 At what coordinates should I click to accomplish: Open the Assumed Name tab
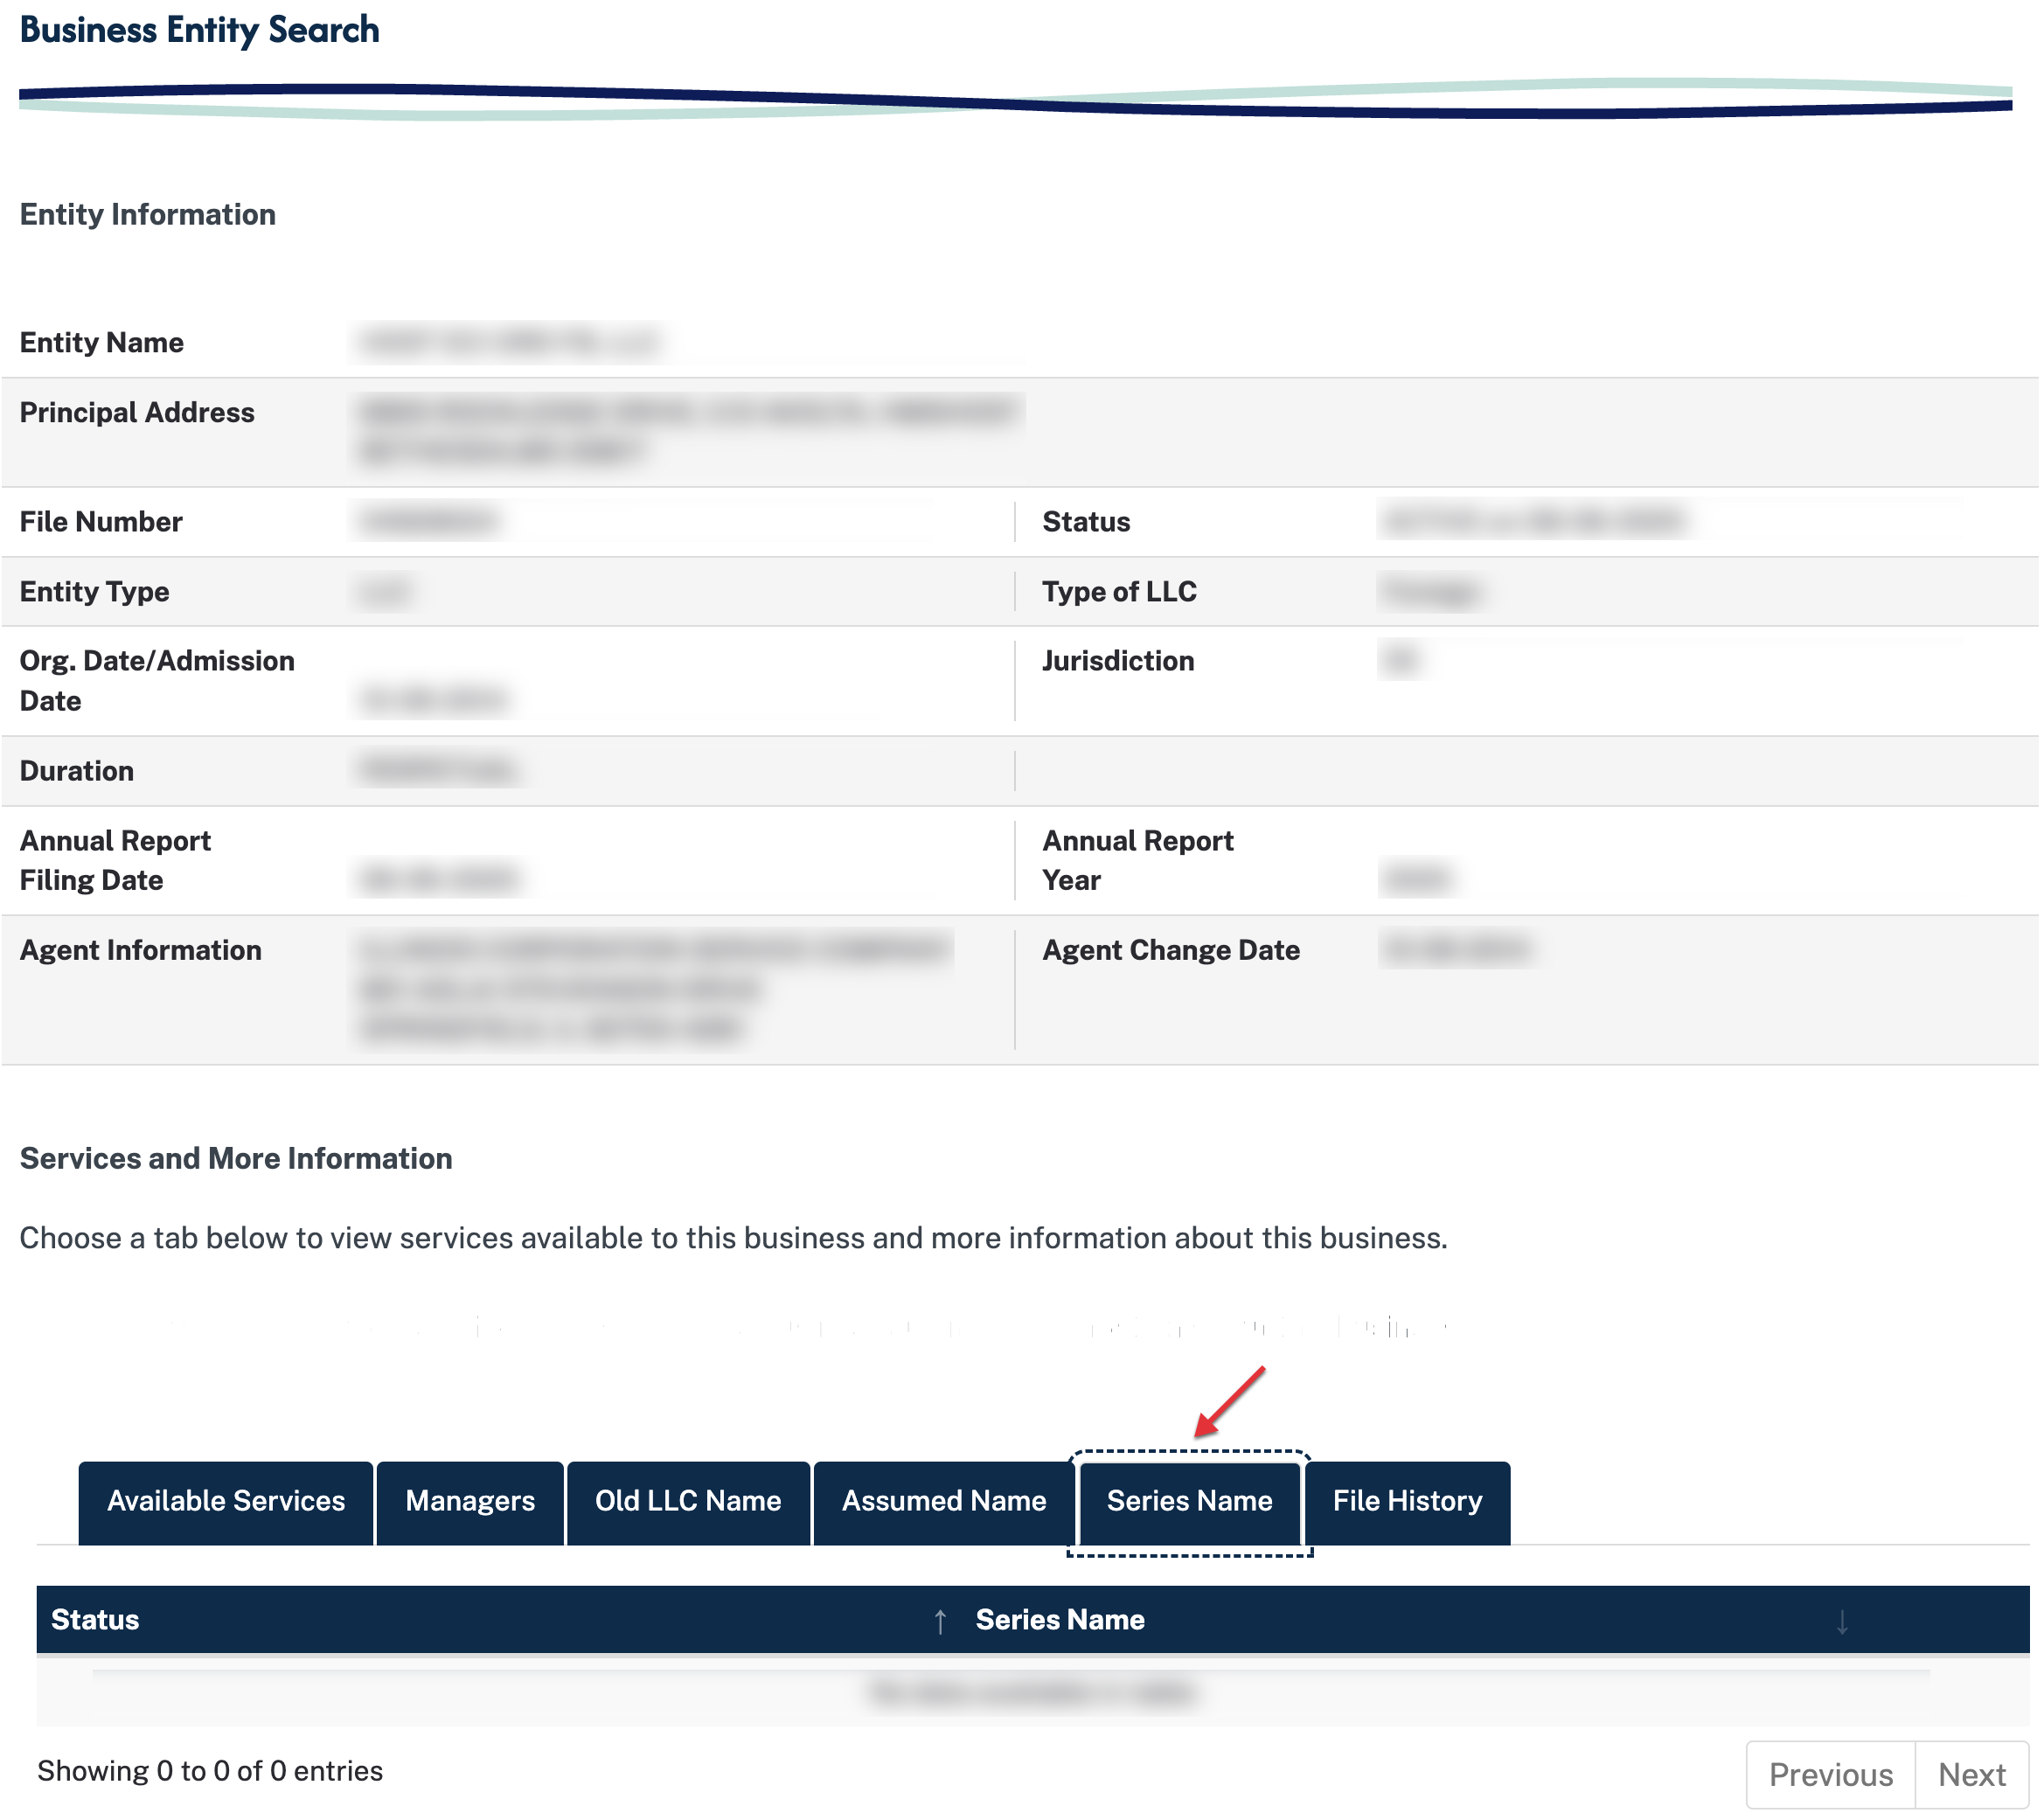click(x=944, y=1501)
